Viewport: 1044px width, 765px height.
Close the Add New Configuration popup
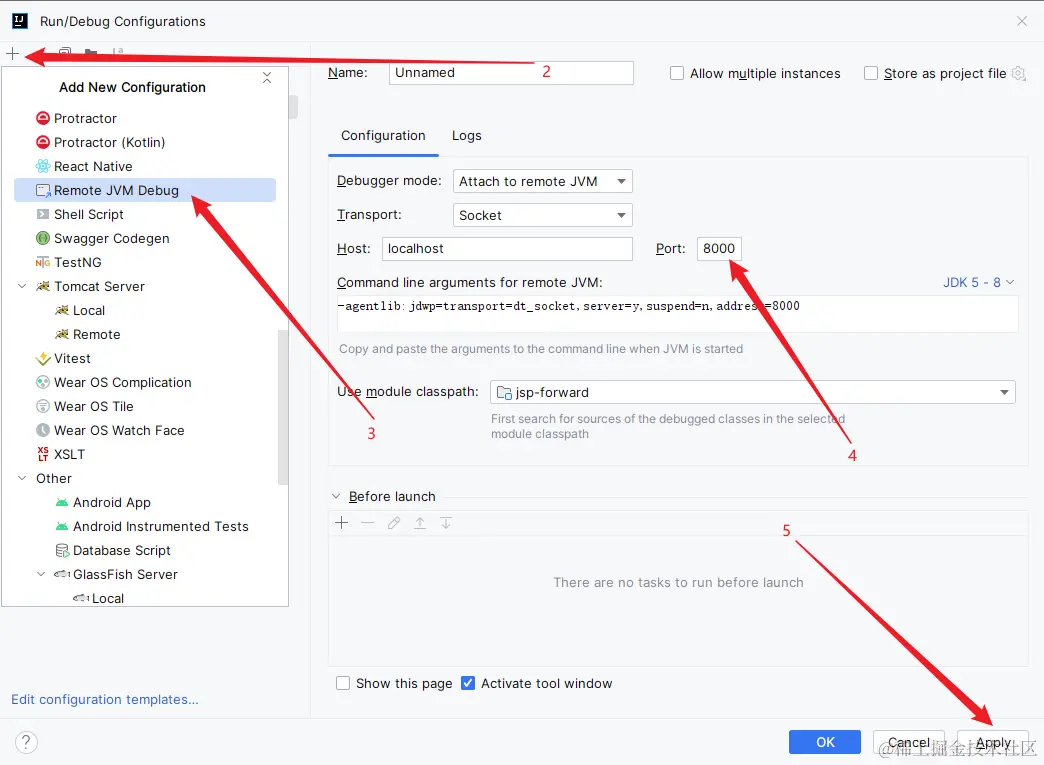(x=267, y=78)
